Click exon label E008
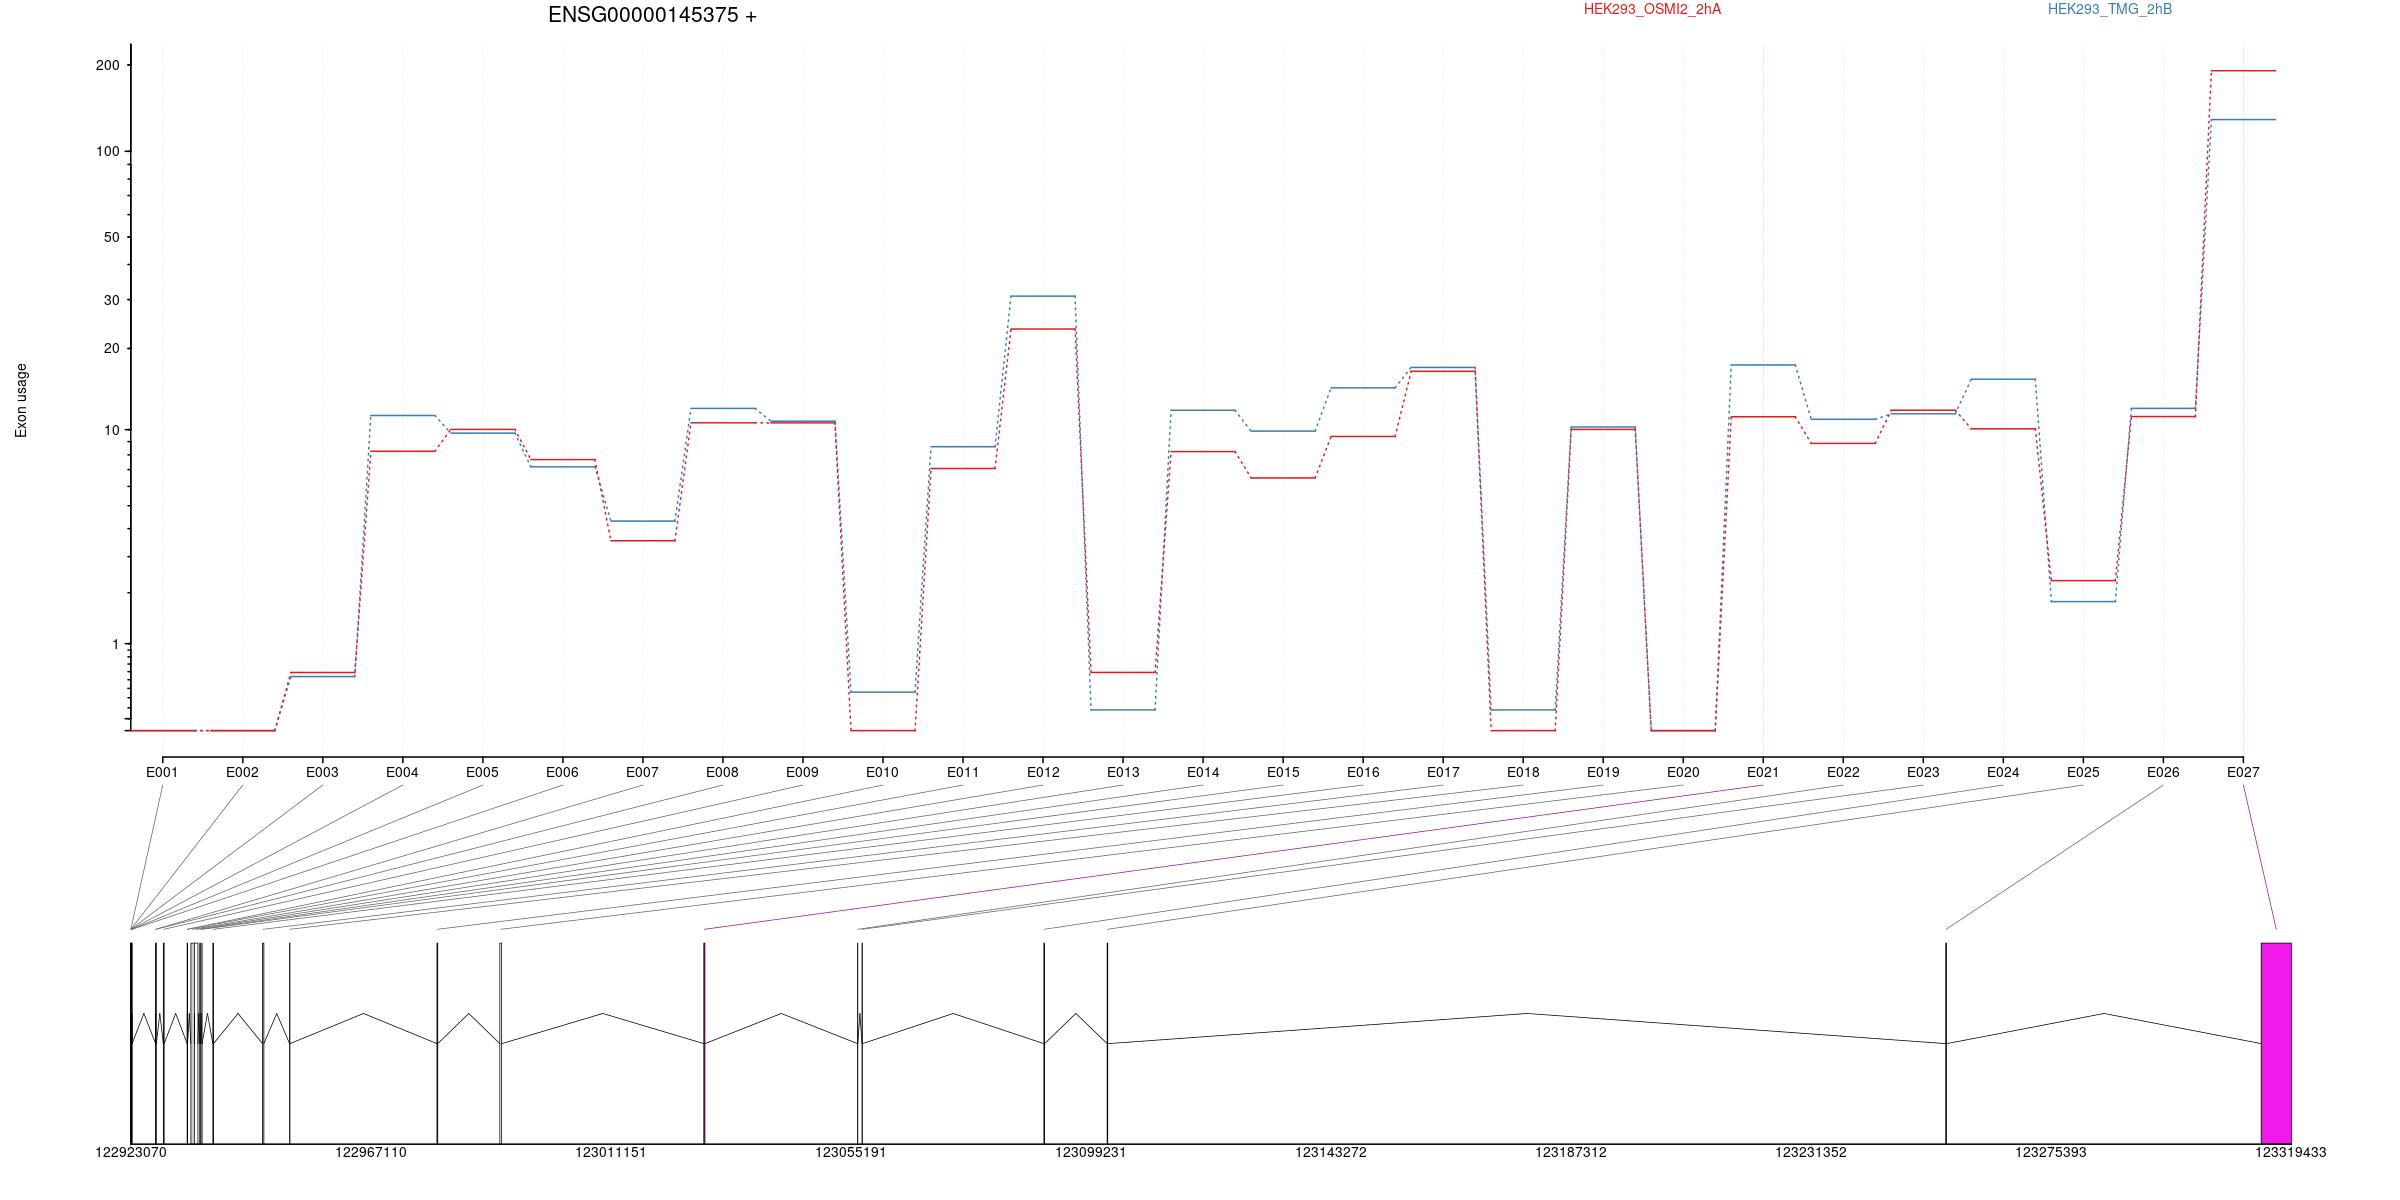The height and width of the screenshot is (1200, 2400). [x=722, y=772]
